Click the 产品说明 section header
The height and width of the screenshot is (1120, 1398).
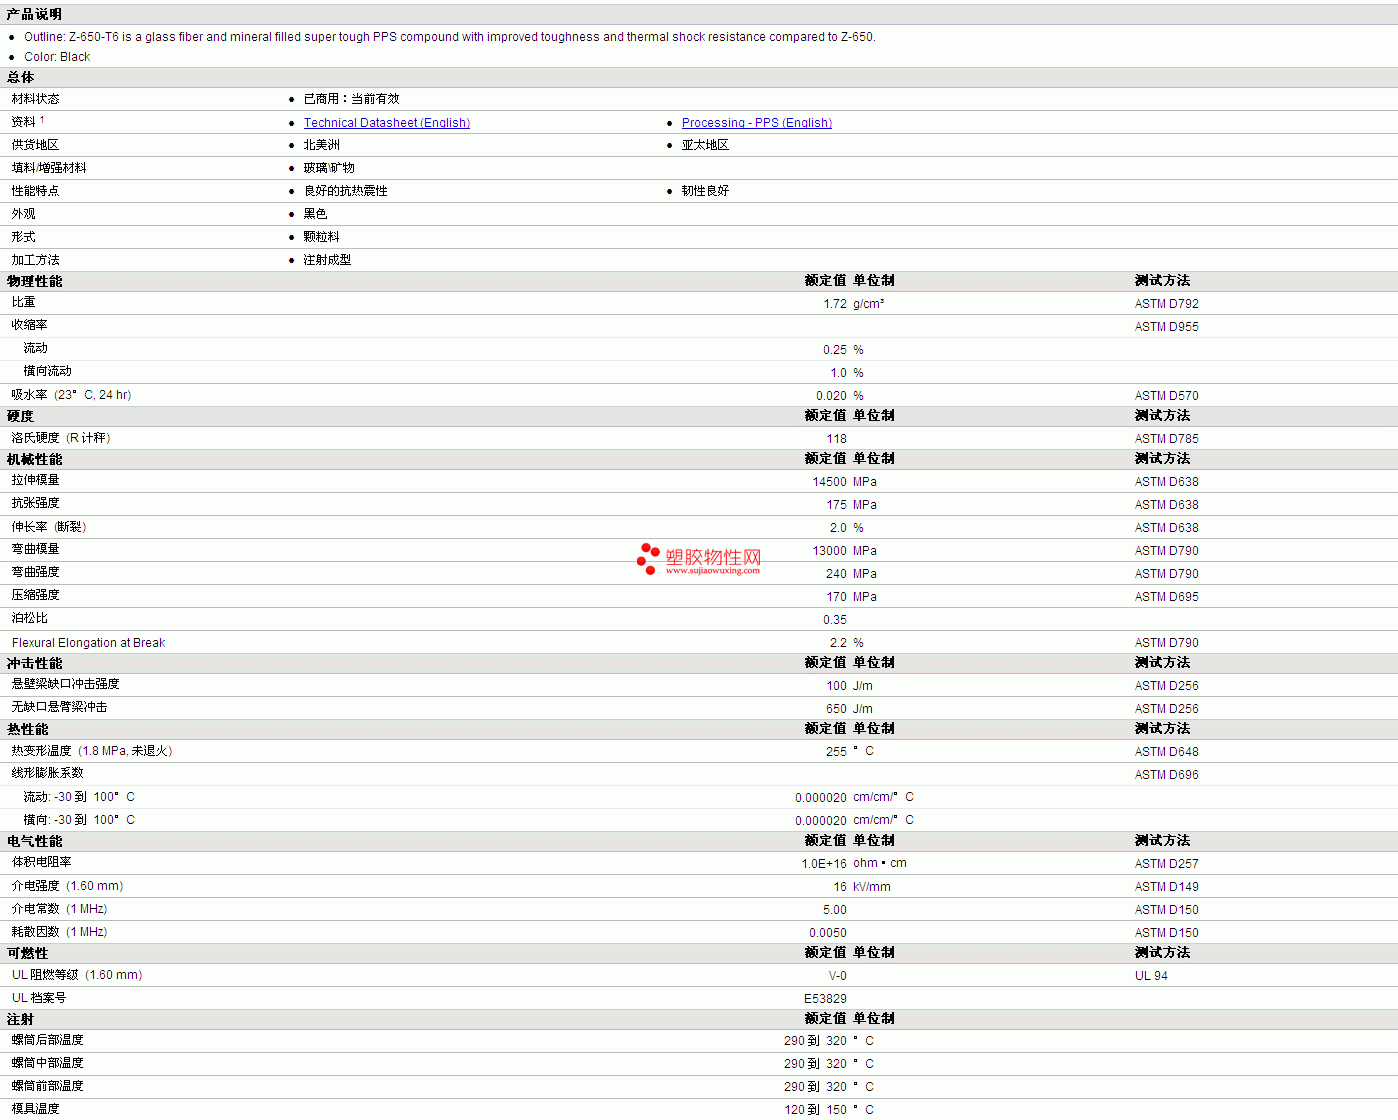(34, 14)
